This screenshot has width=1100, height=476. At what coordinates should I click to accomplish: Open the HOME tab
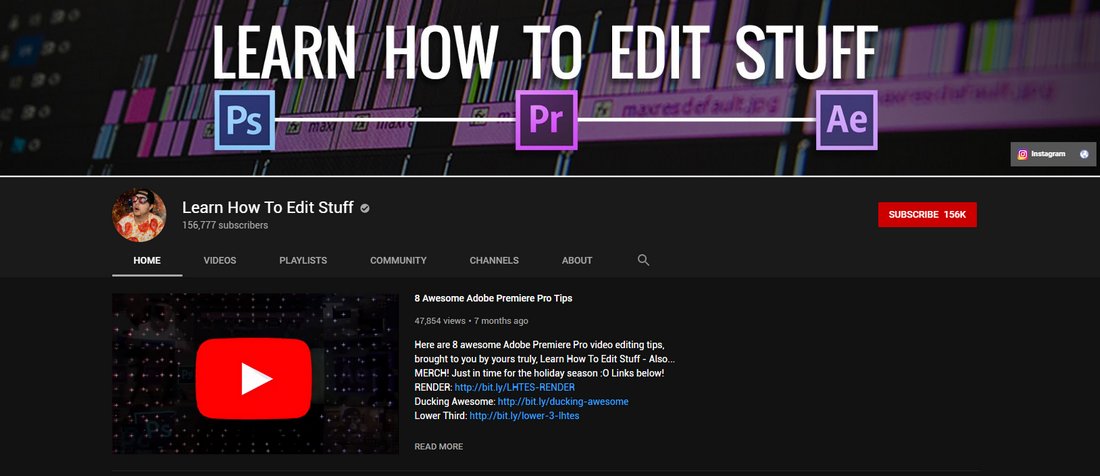coord(147,260)
